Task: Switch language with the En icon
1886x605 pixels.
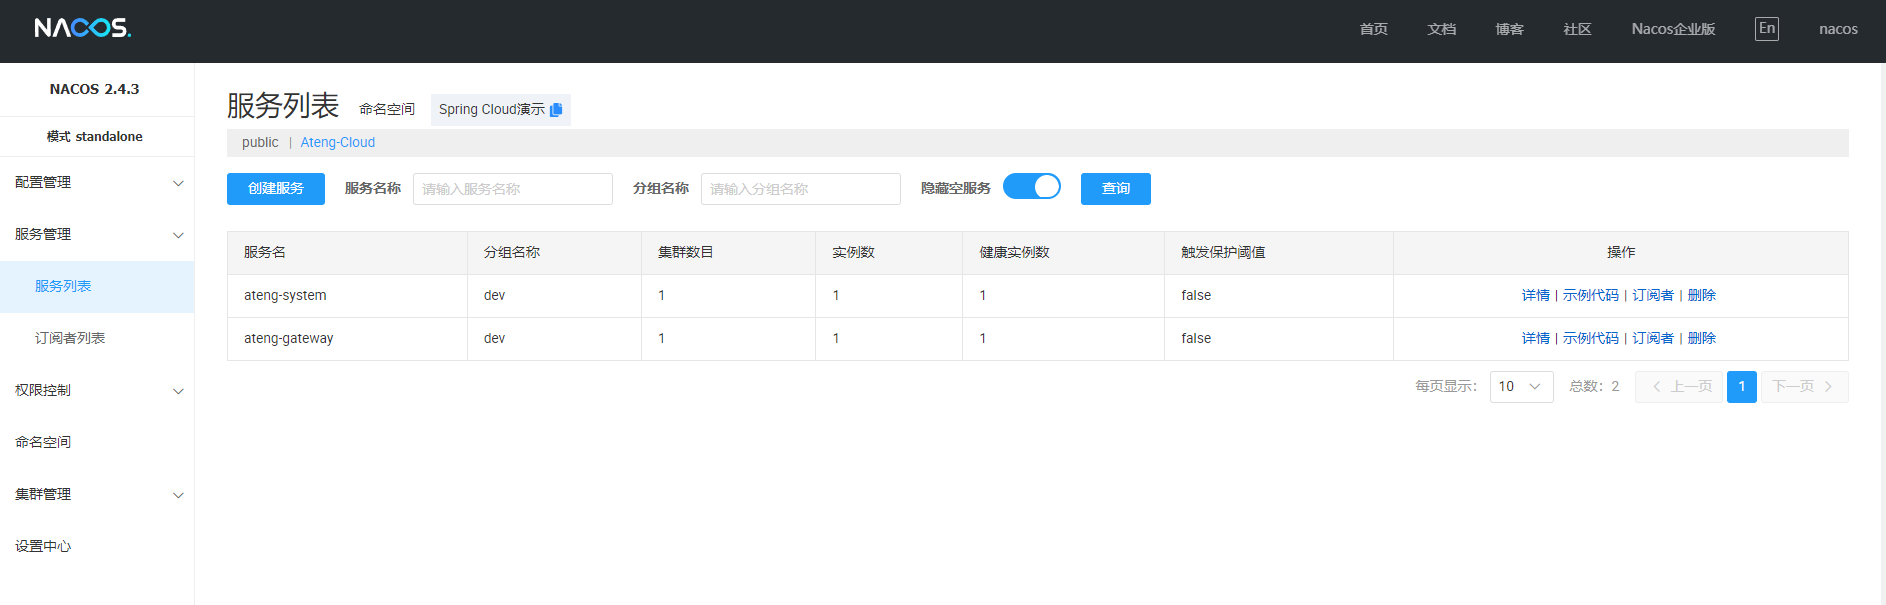Action: 1766,29
